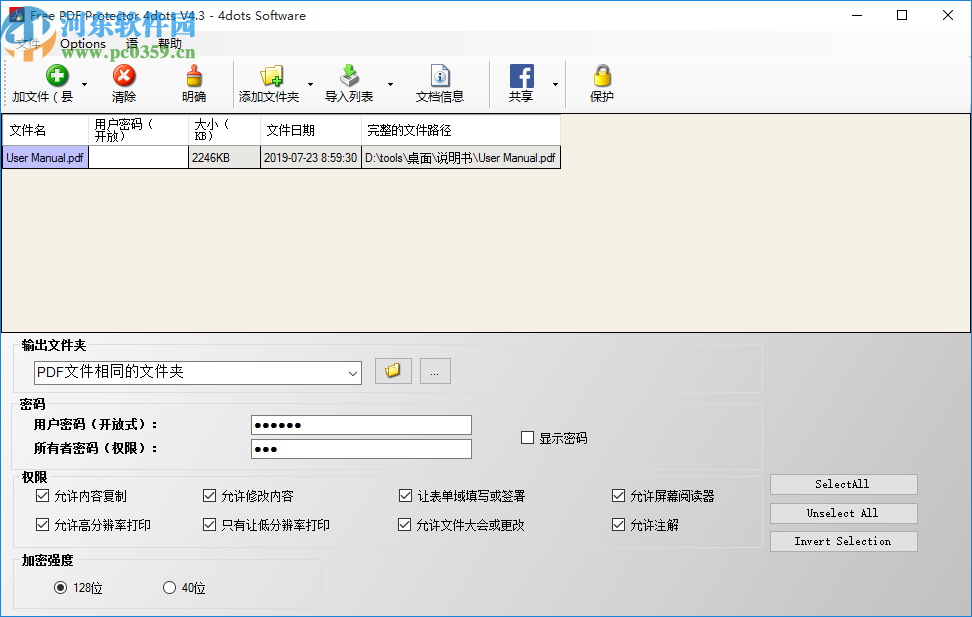This screenshot has height=617, width=972.
Task: Click the Invert Selection button
Action: 843,541
